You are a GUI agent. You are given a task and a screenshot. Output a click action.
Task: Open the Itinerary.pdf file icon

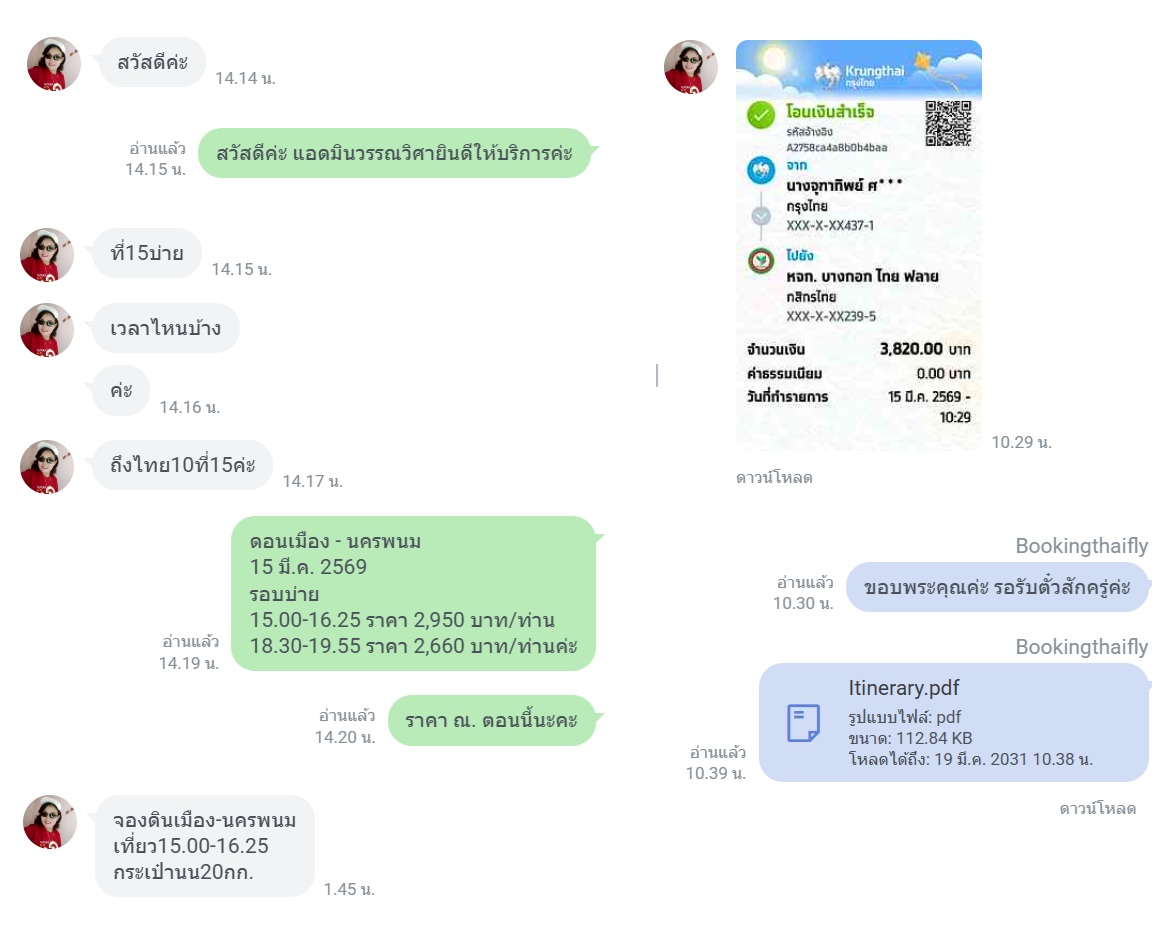click(x=802, y=723)
